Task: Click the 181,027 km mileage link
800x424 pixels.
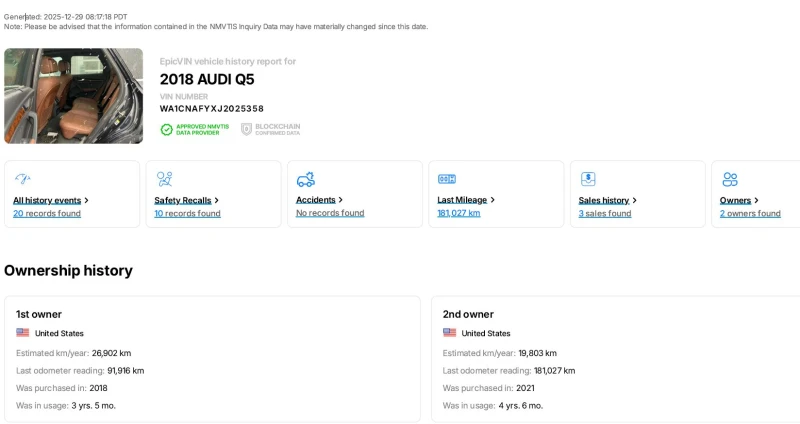Action: pos(459,213)
